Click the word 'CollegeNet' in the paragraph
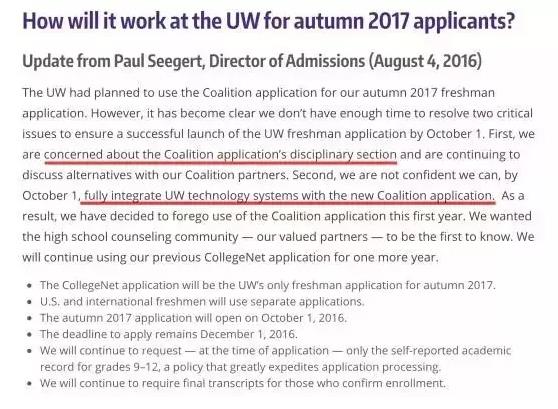This screenshot has height=409, width=558. (235, 257)
